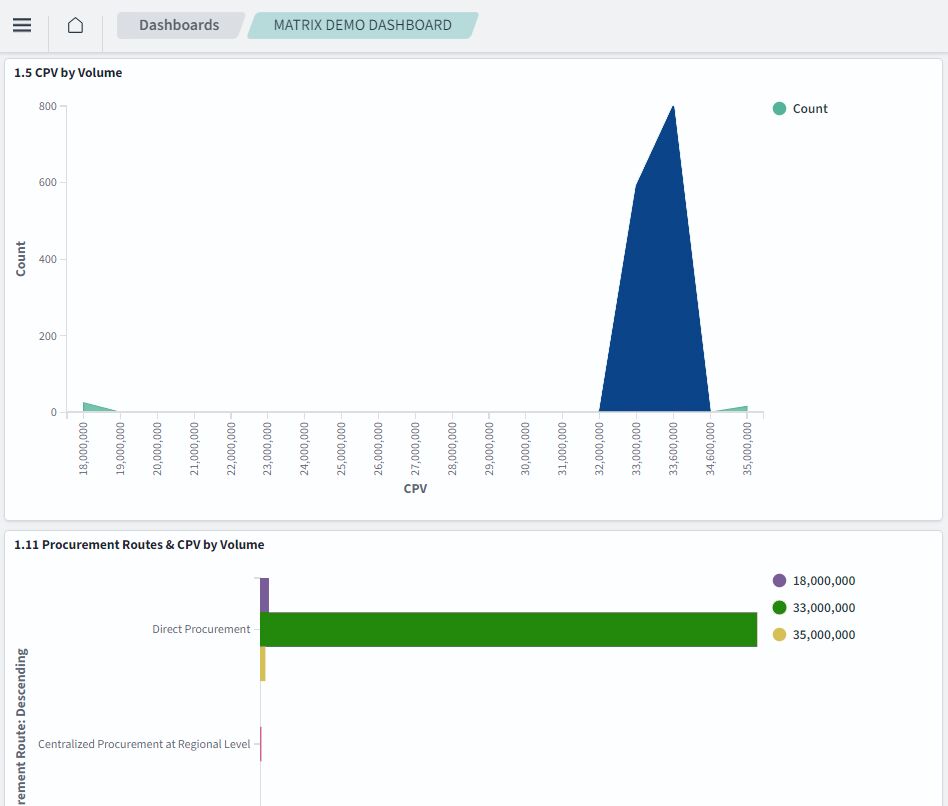Click the 35,000,000 legend label
Image resolution: width=948 pixels, height=806 pixels.
823,635
